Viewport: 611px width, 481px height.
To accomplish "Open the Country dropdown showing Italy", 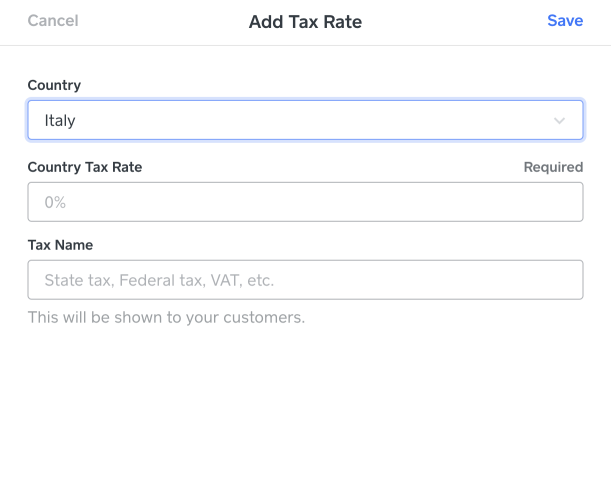I will click(x=305, y=120).
